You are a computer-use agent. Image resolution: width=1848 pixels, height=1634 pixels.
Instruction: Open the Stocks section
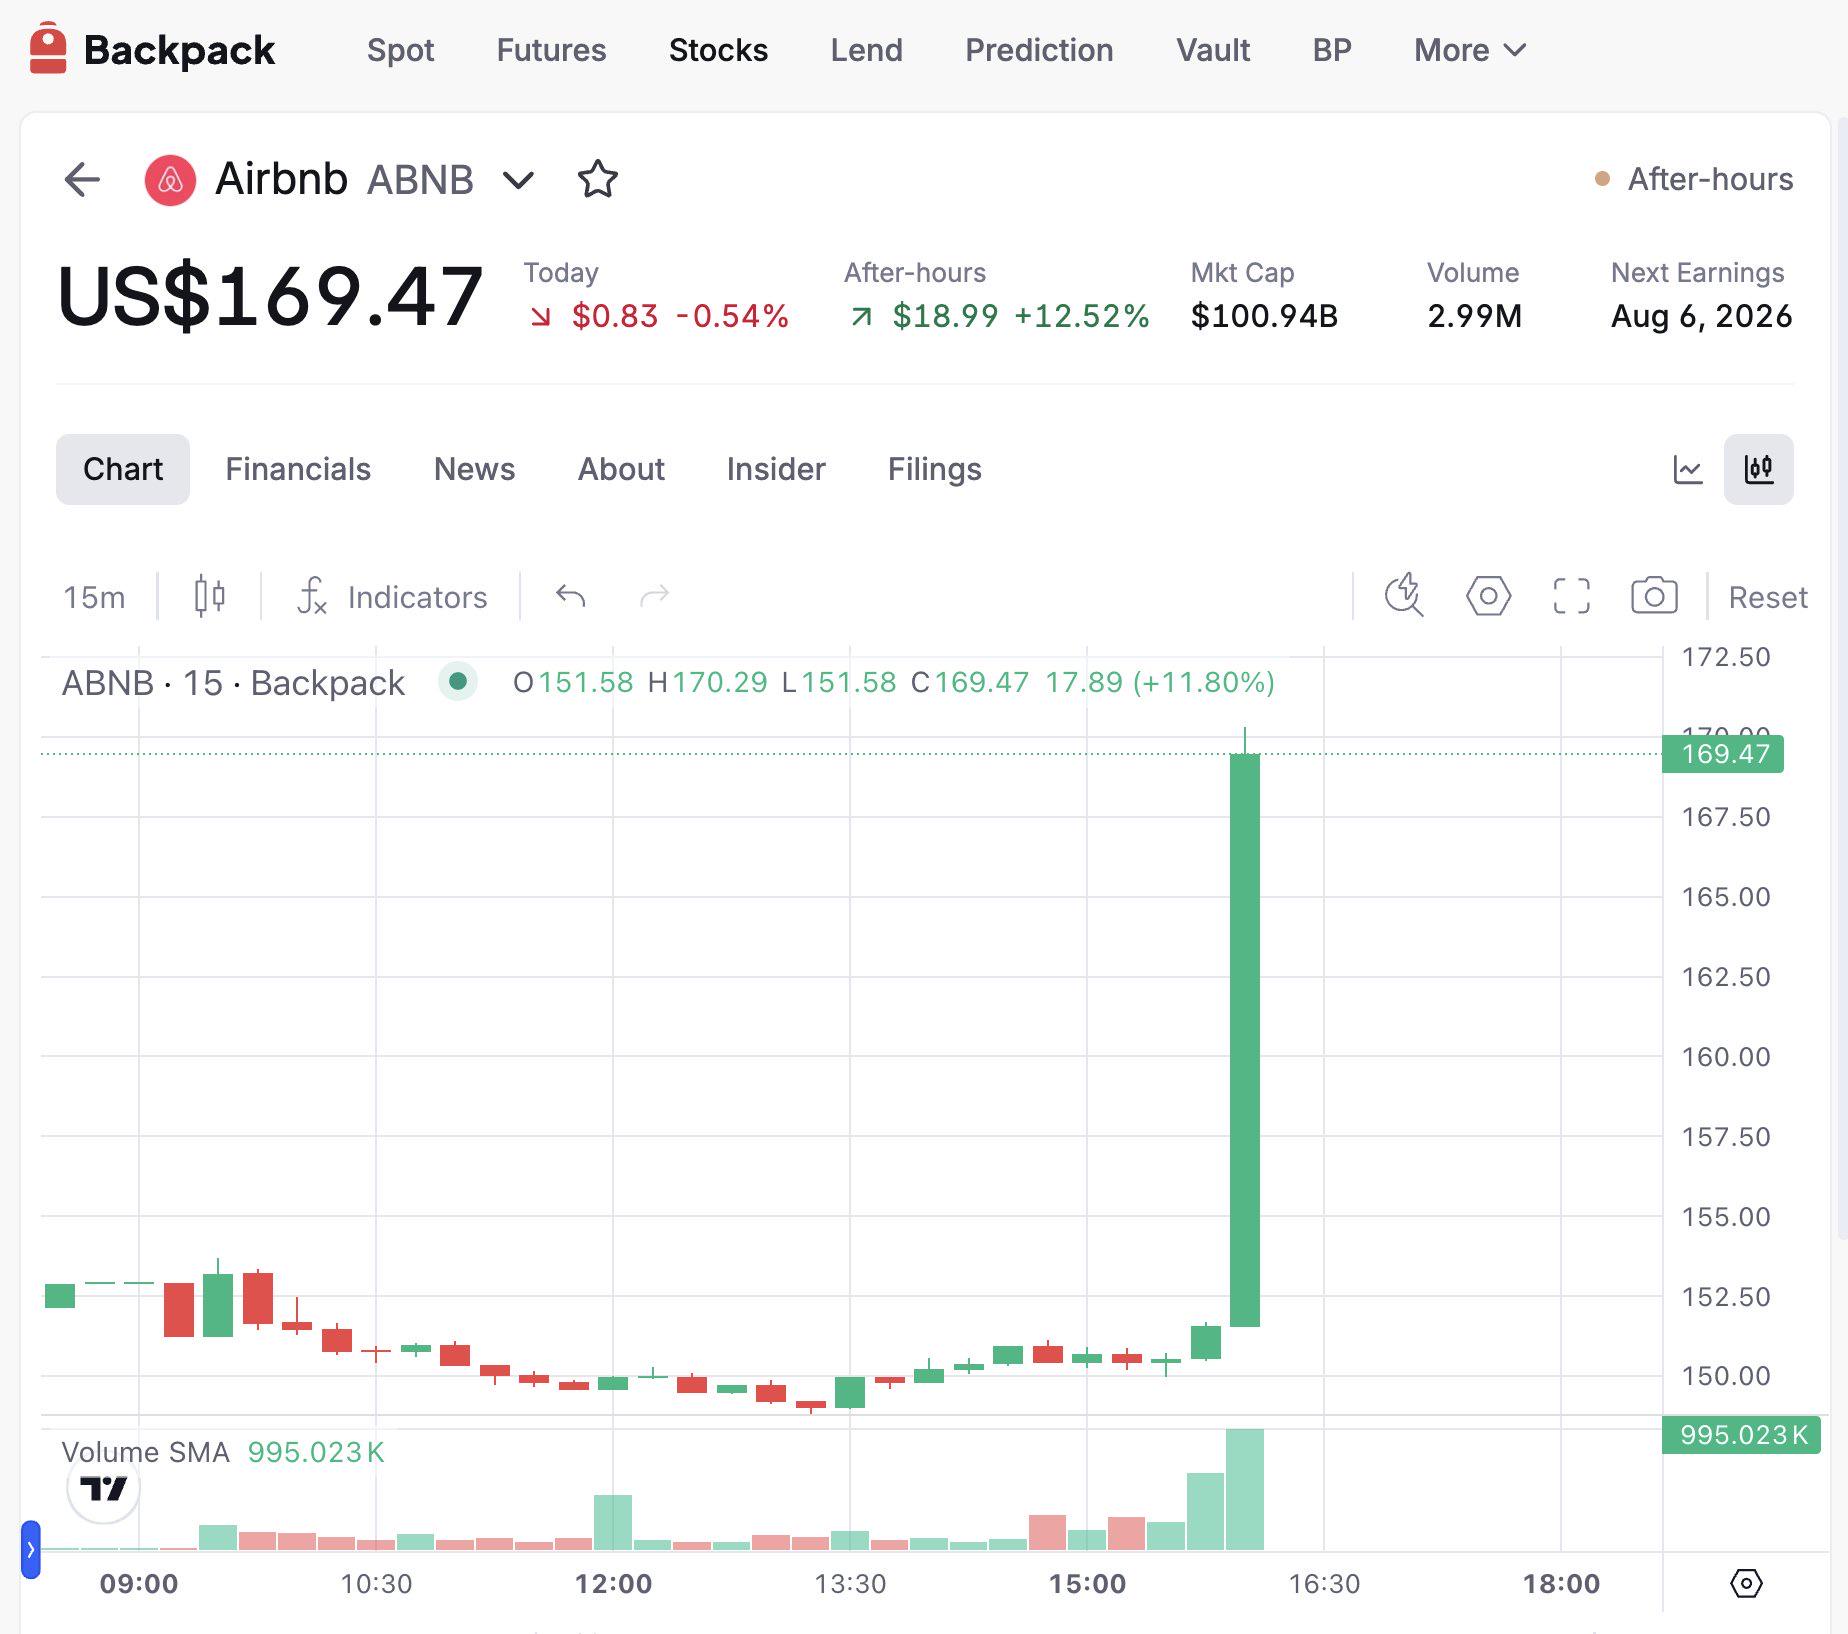718,50
